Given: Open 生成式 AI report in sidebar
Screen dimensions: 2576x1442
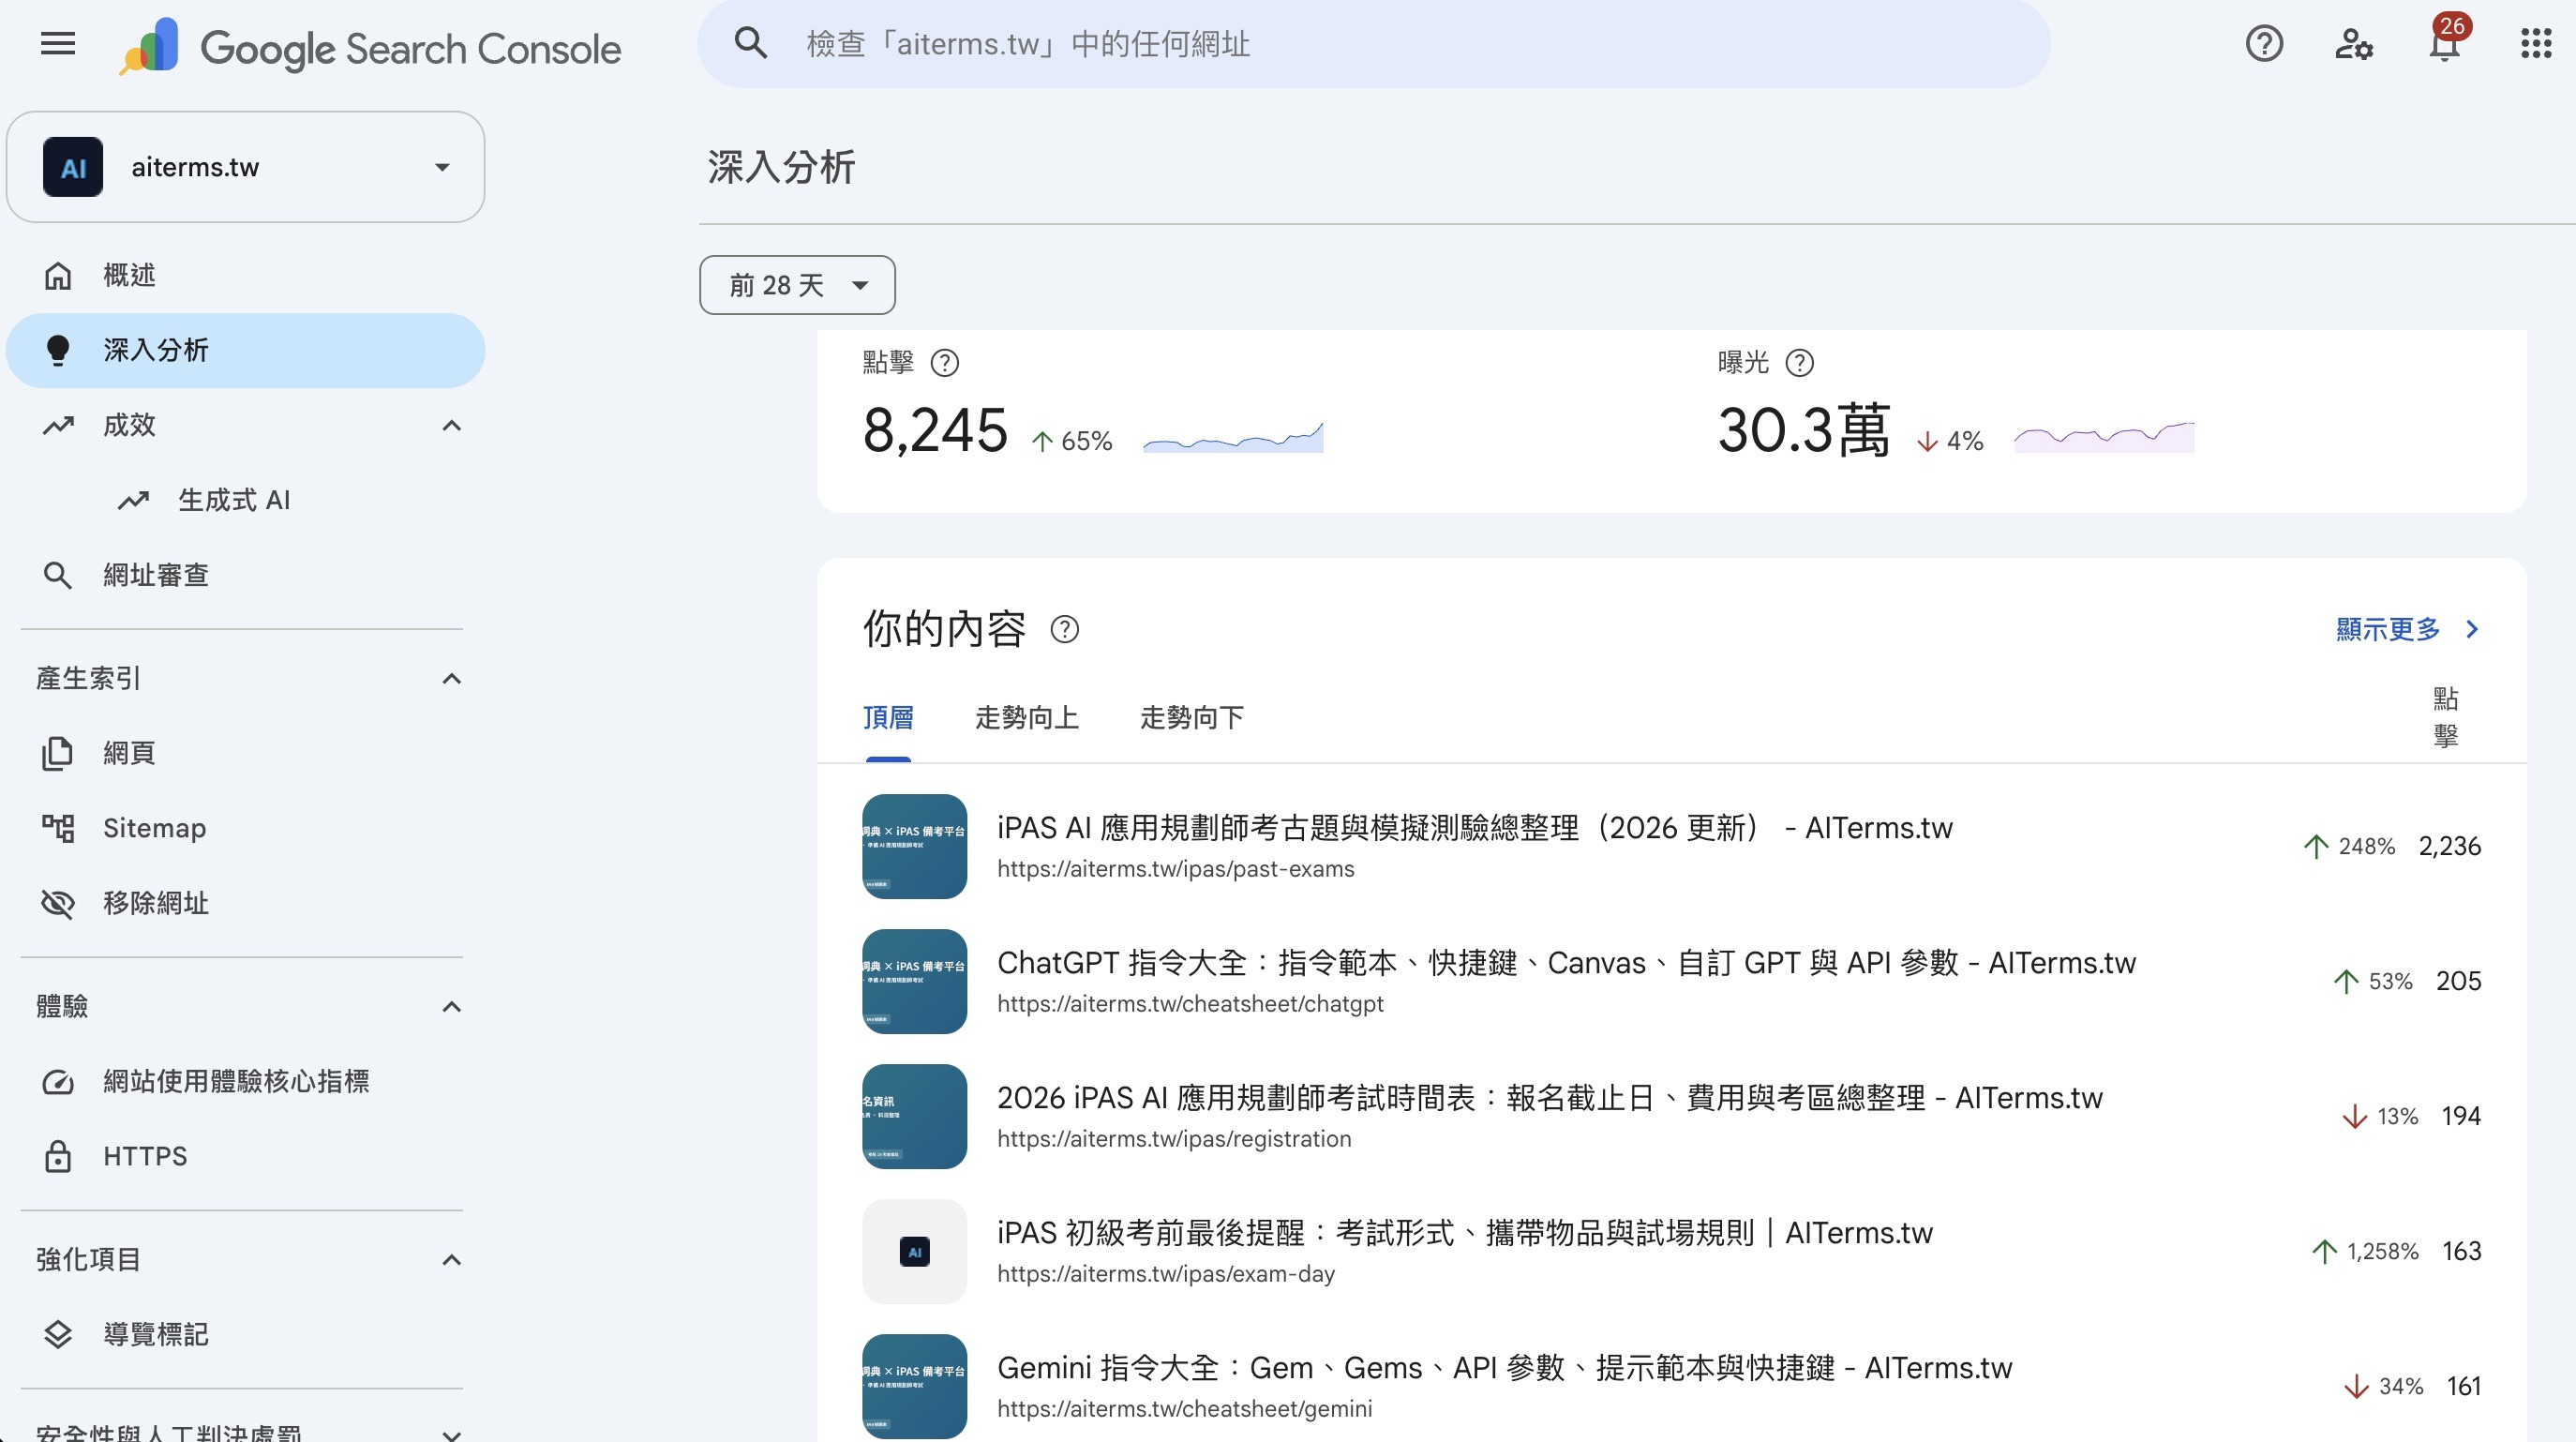Looking at the screenshot, I should point(246,500).
